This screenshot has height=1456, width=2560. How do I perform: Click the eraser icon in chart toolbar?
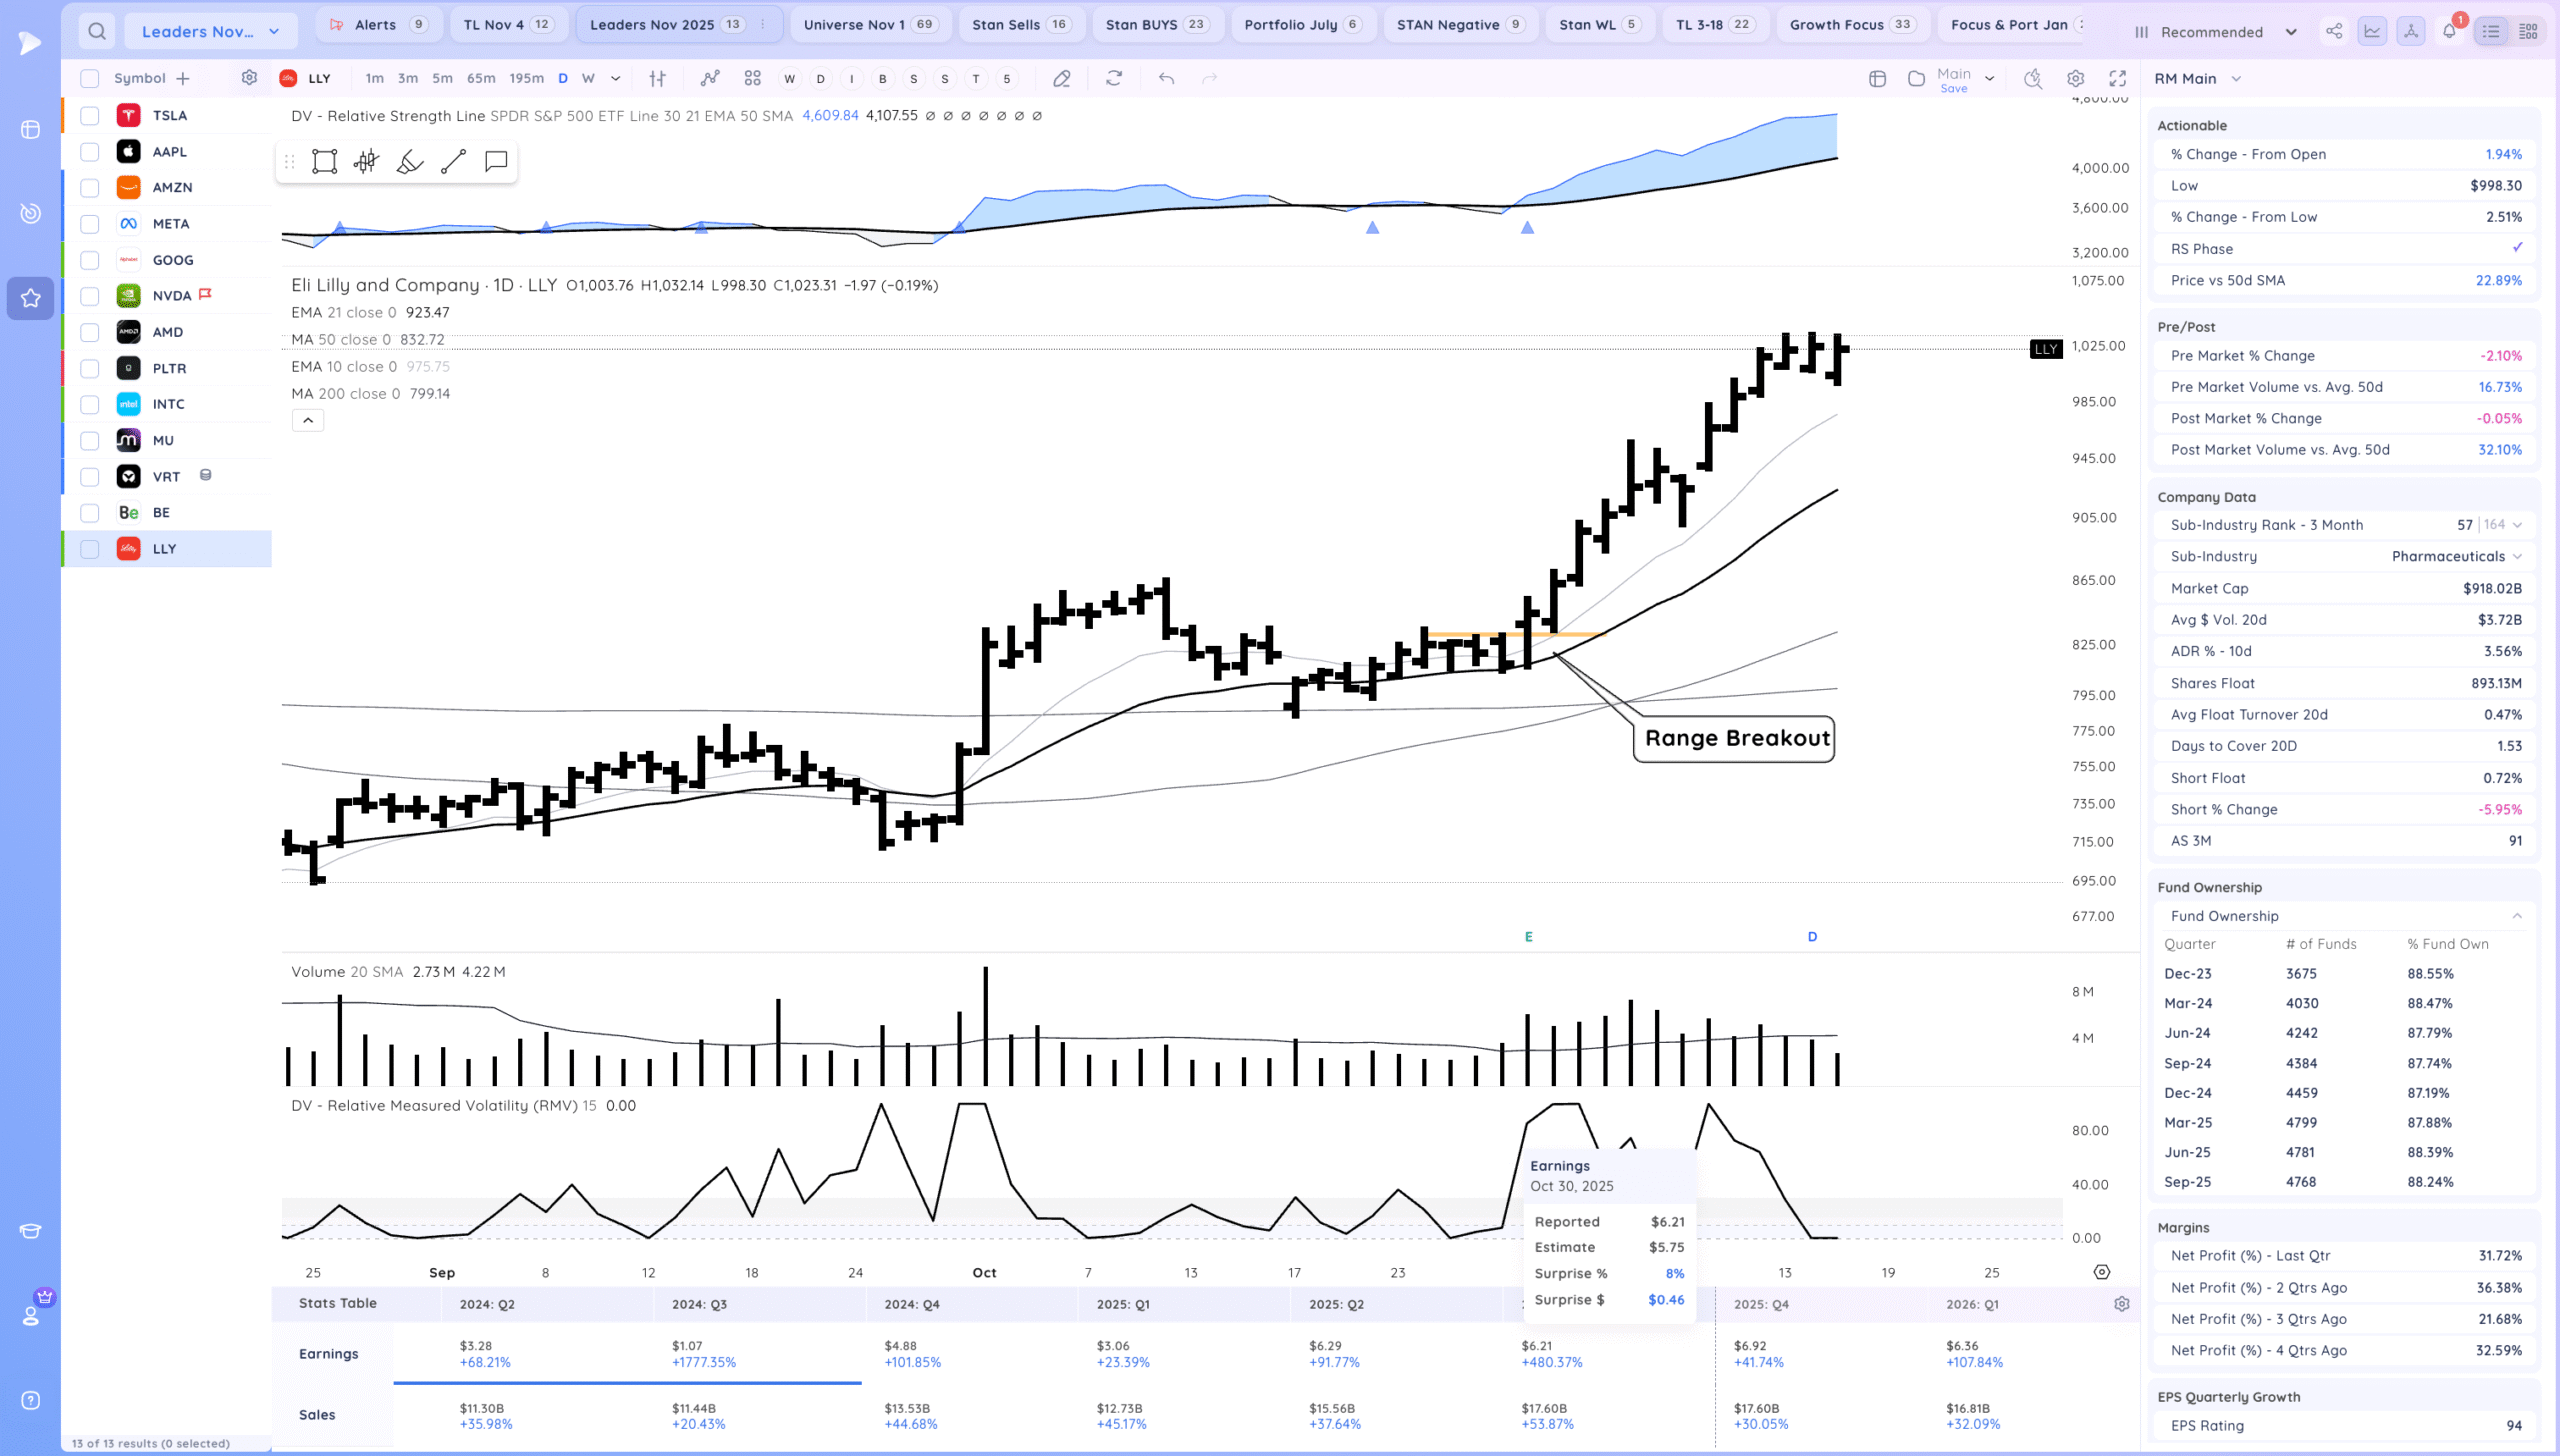click(x=1062, y=78)
